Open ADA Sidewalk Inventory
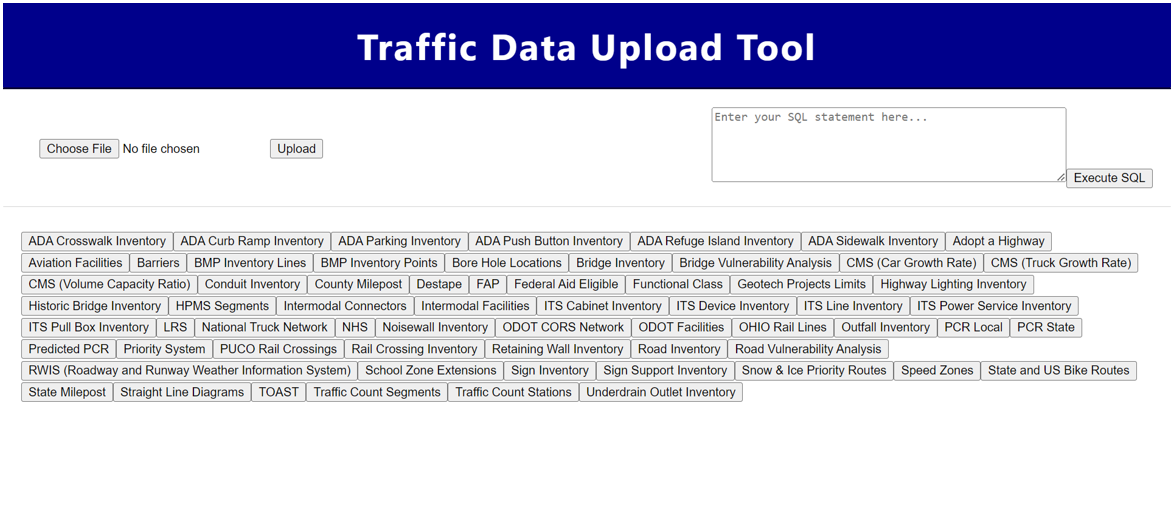This screenshot has width=1176, height=511. pos(873,241)
